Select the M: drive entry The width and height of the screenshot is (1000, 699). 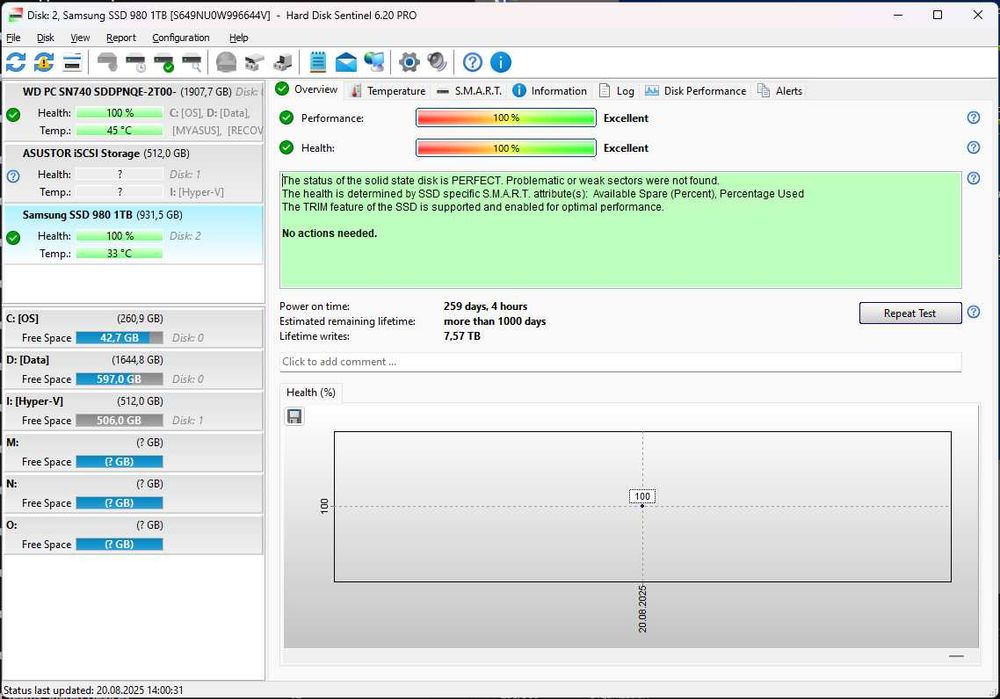coord(133,452)
